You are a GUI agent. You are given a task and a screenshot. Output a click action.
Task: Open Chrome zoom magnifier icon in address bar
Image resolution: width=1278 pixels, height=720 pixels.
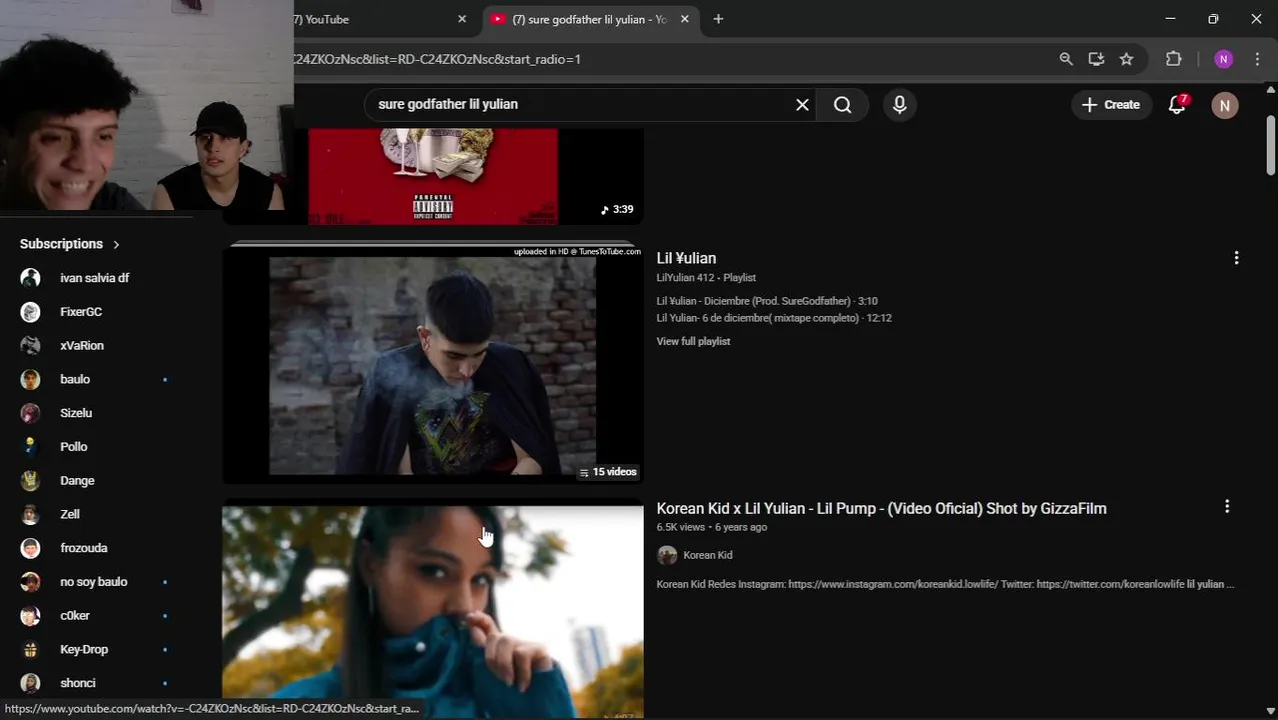1066,59
